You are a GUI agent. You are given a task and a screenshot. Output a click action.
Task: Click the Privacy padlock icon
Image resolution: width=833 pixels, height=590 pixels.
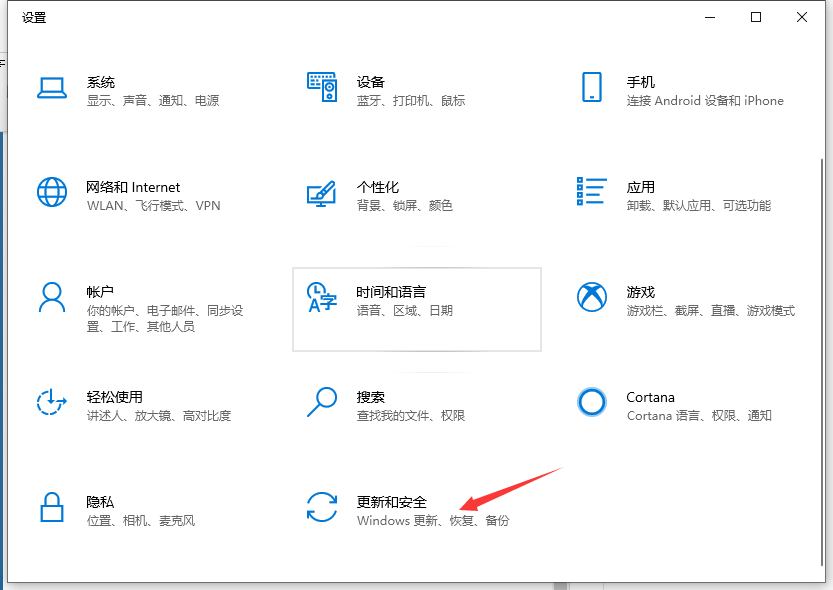[x=52, y=507]
